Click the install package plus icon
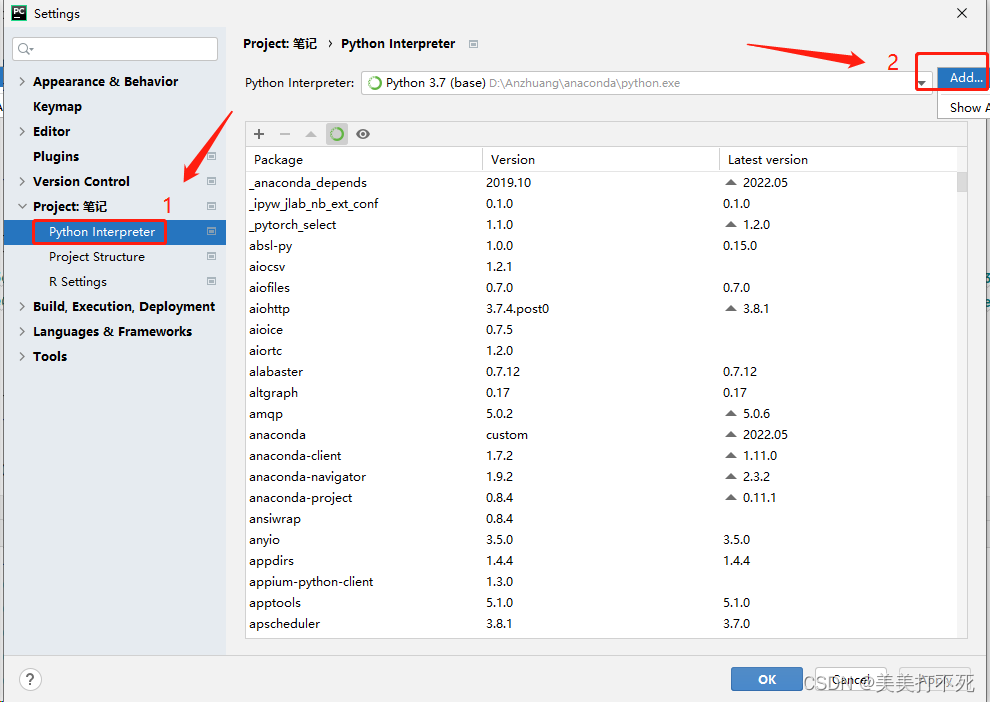 (x=259, y=134)
